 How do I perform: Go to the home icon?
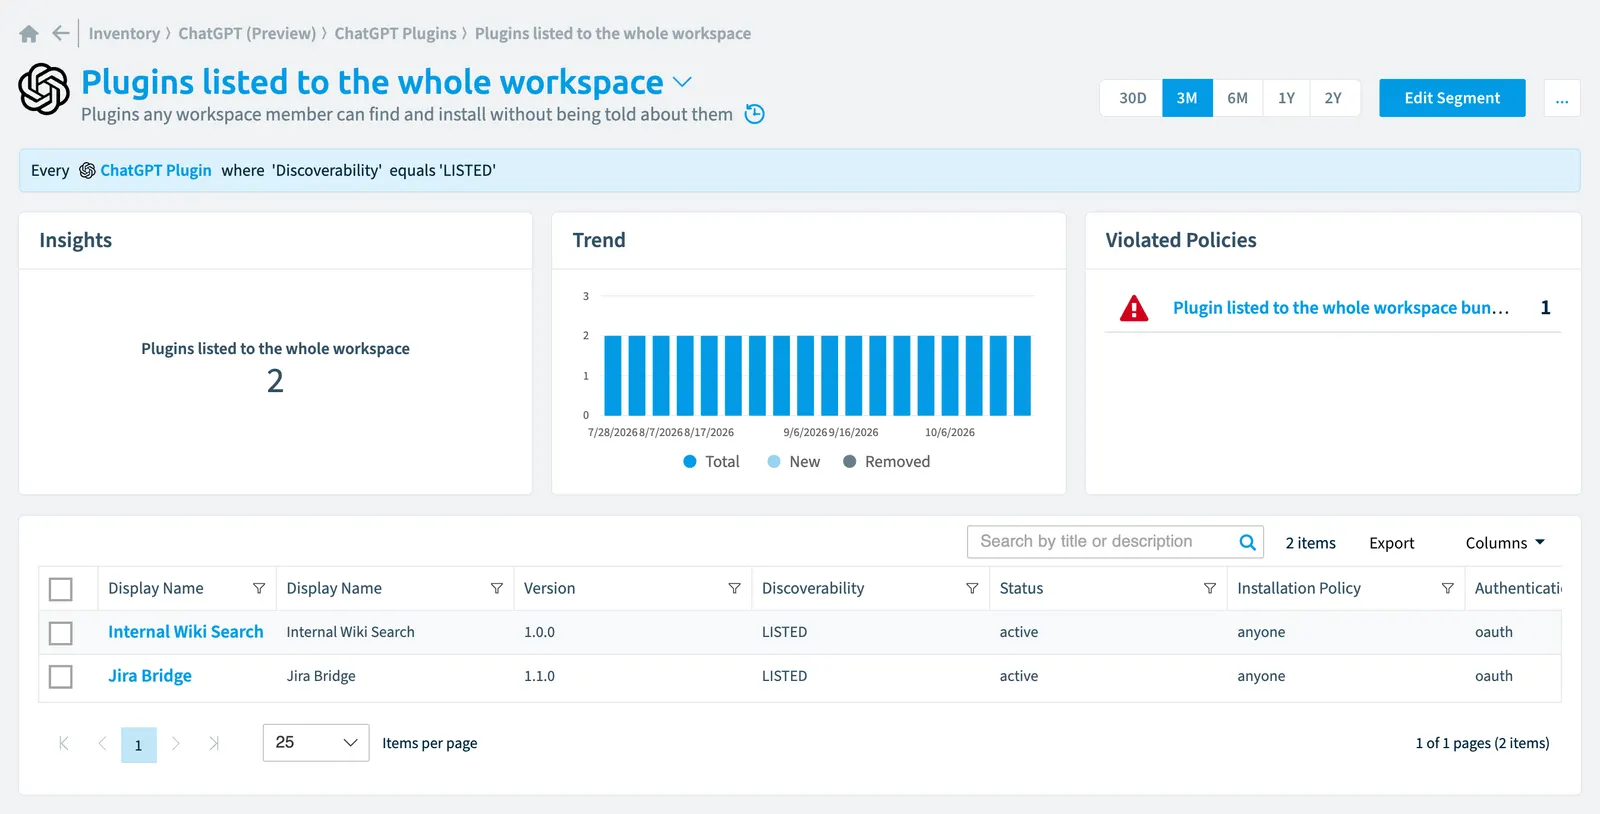tap(29, 34)
